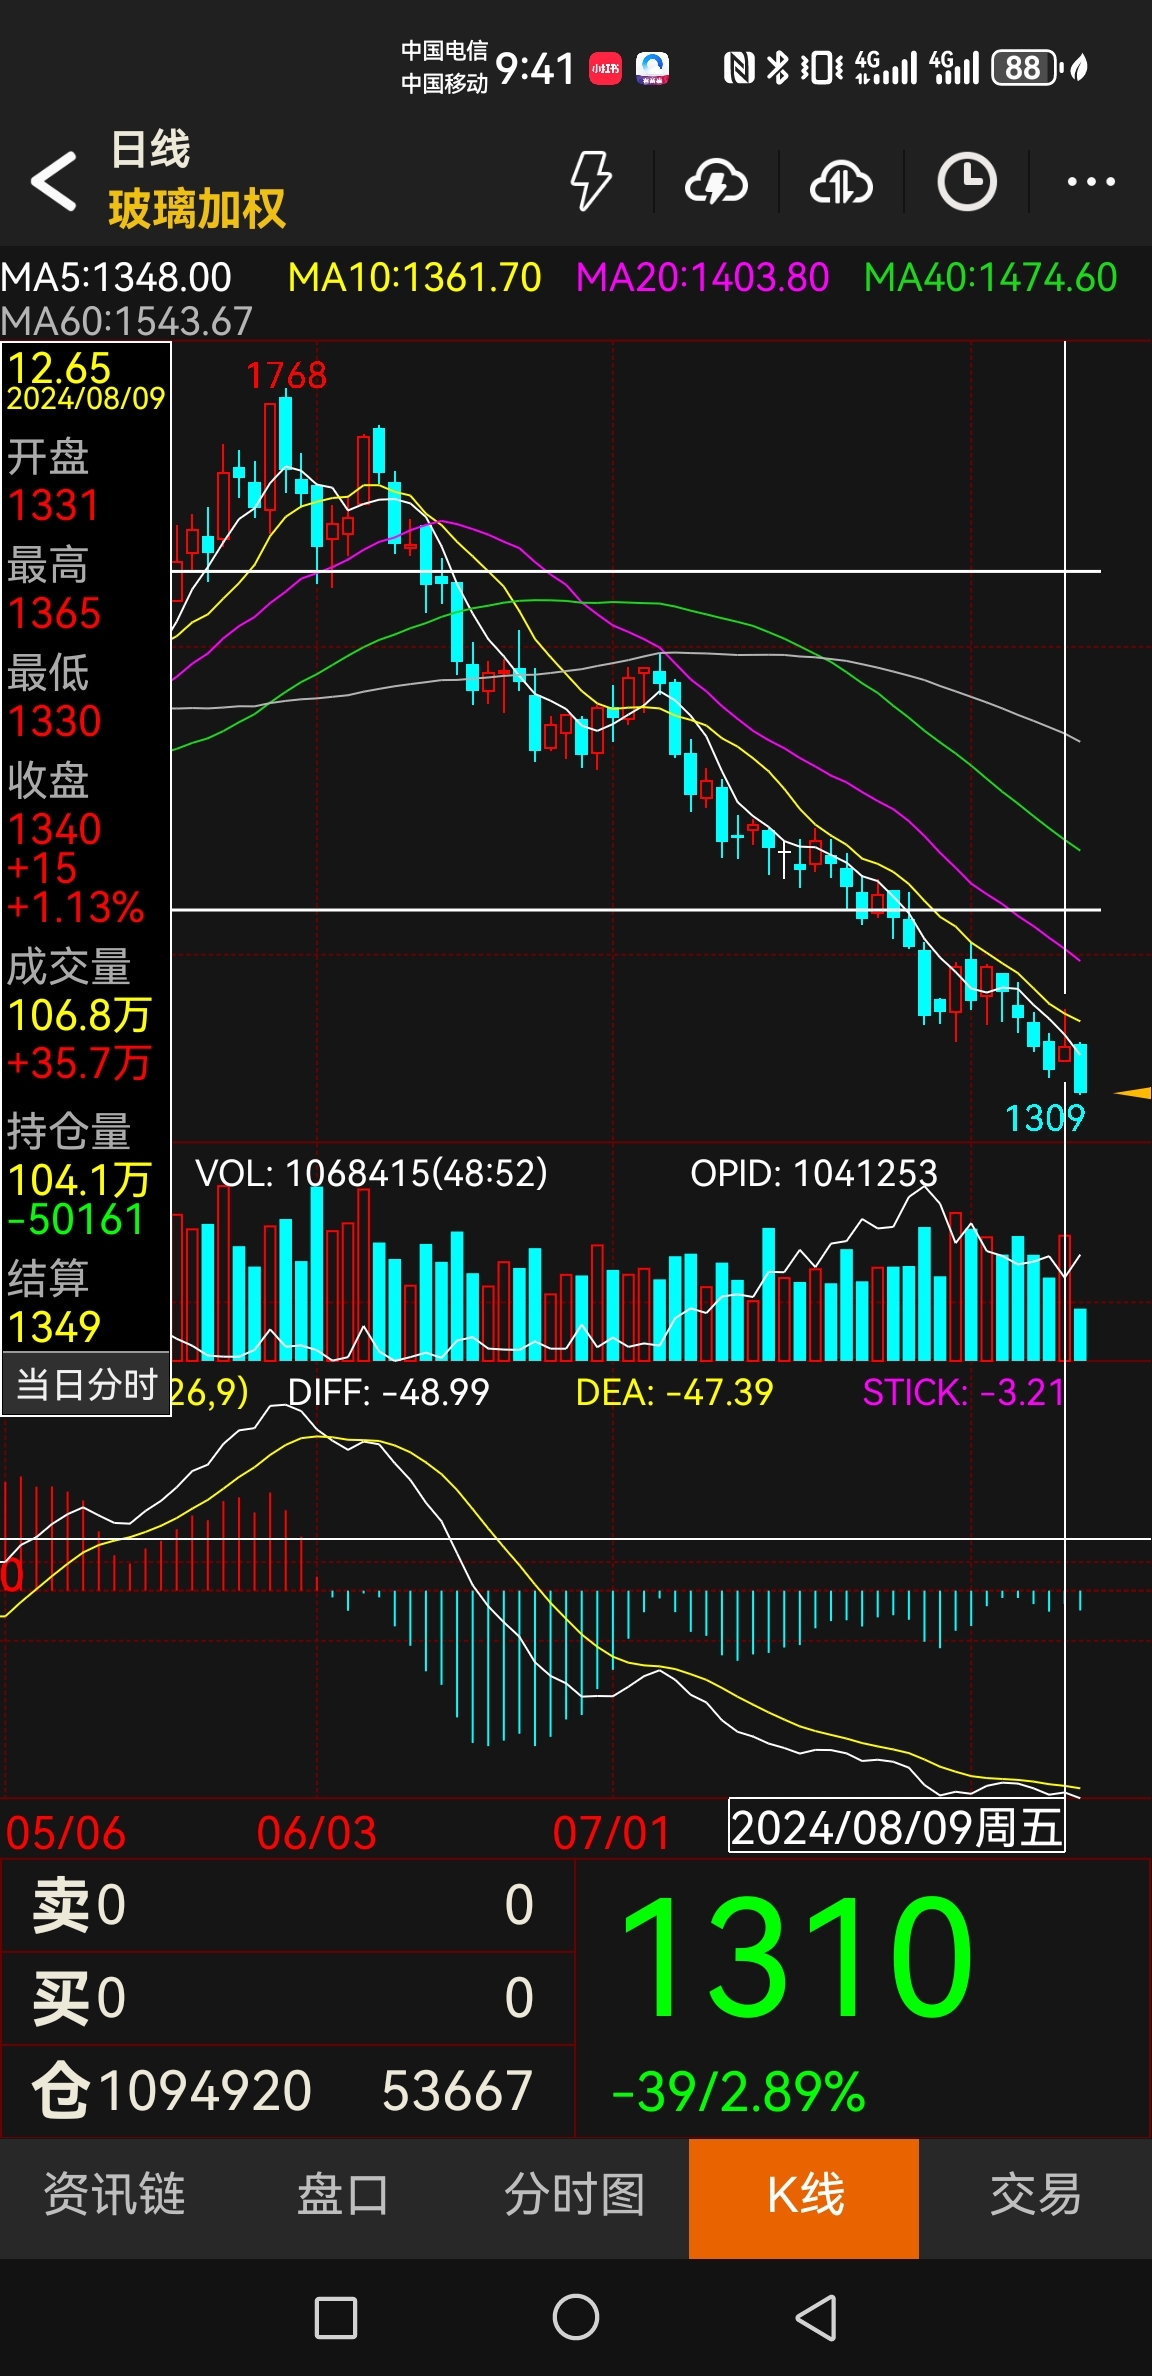Switch to the 资讯链 tab
The height and width of the screenshot is (2376, 1152).
tap(115, 2196)
